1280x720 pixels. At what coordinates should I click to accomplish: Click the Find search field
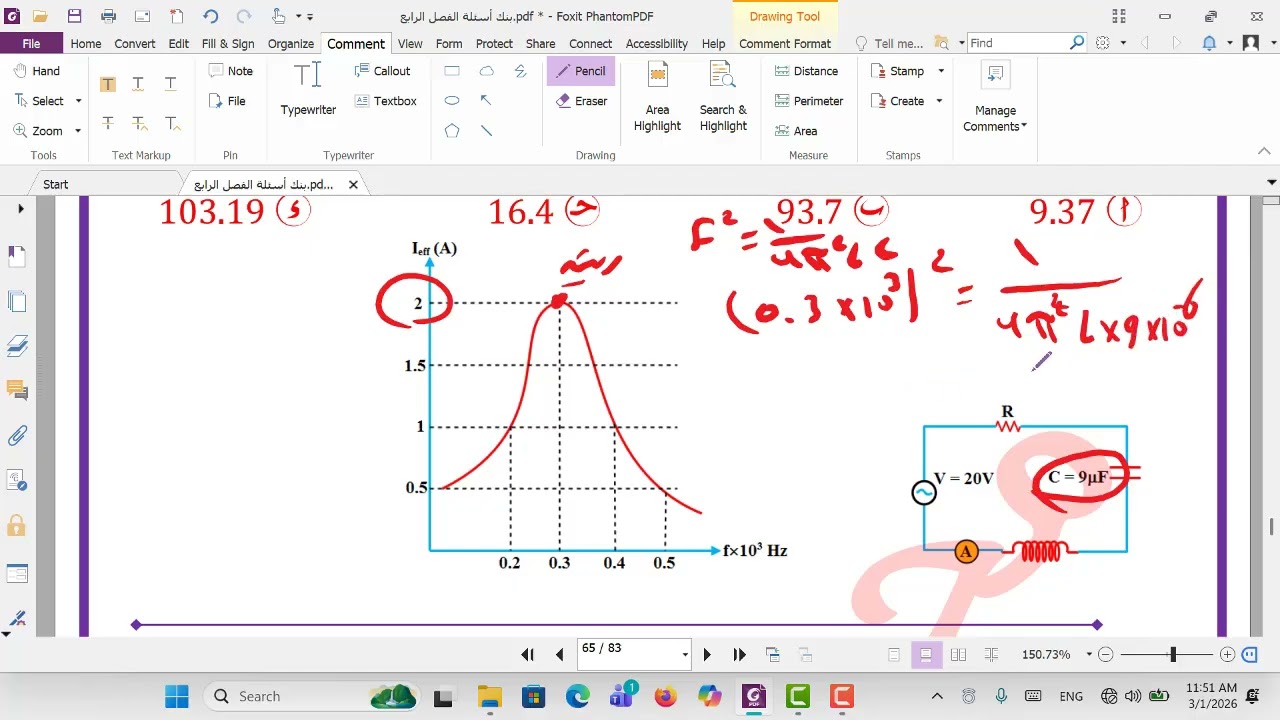(1018, 43)
